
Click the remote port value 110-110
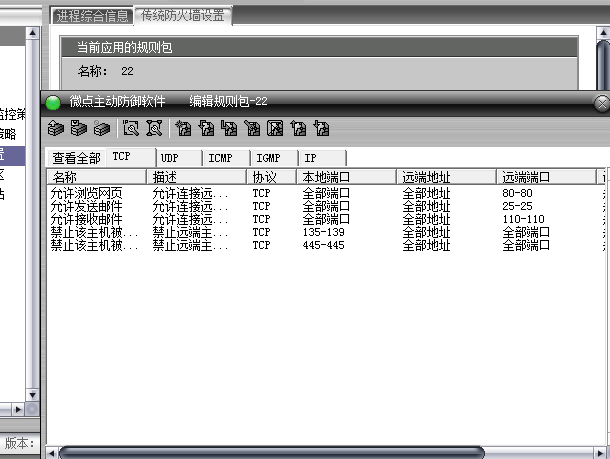523,219
